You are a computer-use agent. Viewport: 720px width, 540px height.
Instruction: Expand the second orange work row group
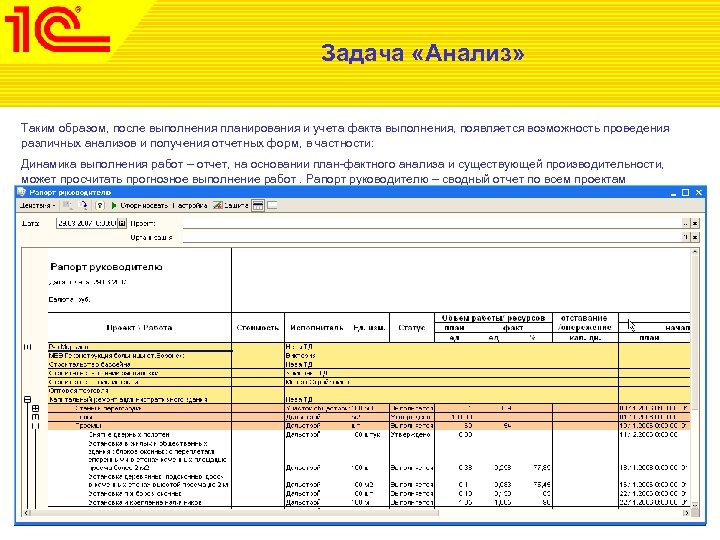coord(36,417)
